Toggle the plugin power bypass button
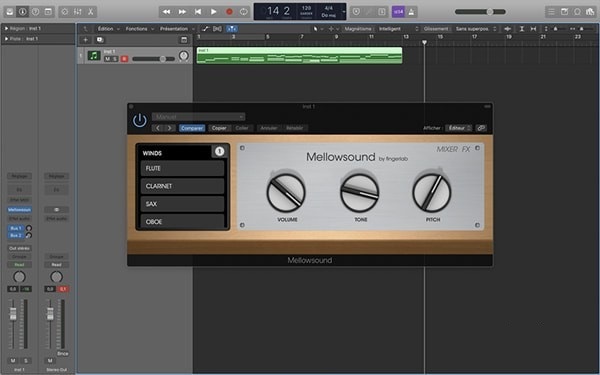The width and height of the screenshot is (600, 375). tap(140, 121)
